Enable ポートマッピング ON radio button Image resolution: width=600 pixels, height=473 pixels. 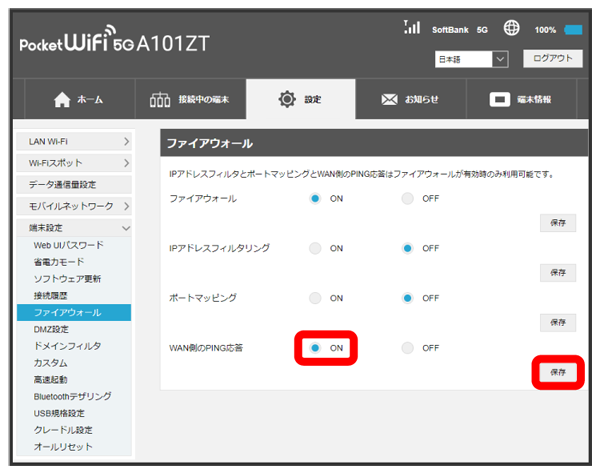point(315,298)
